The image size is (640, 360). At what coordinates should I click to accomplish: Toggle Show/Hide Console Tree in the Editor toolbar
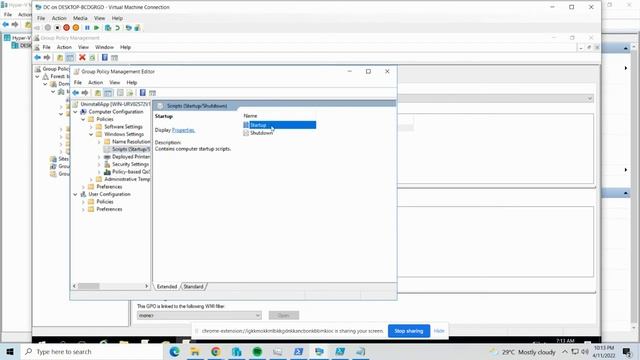pos(108,93)
